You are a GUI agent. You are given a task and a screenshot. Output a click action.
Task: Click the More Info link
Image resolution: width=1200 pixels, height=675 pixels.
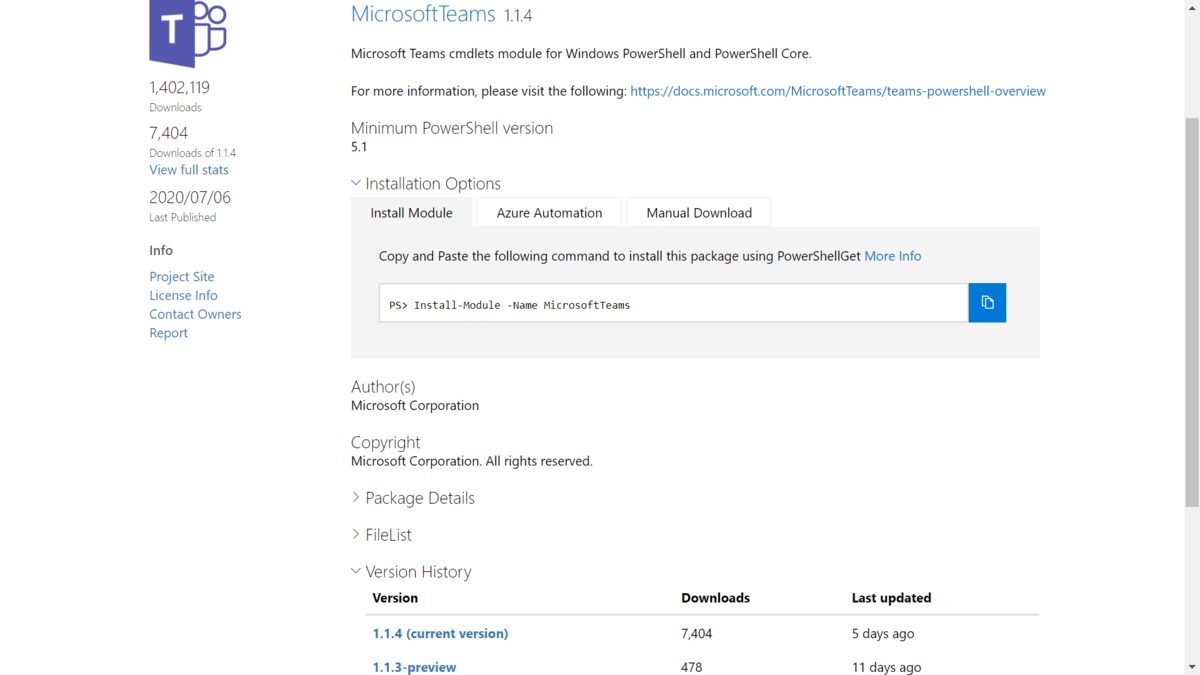click(x=893, y=256)
